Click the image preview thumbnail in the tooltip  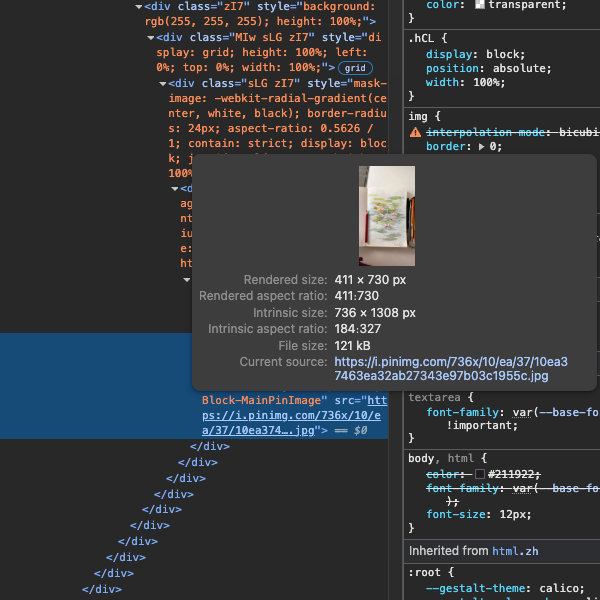pyautogui.click(x=386, y=216)
